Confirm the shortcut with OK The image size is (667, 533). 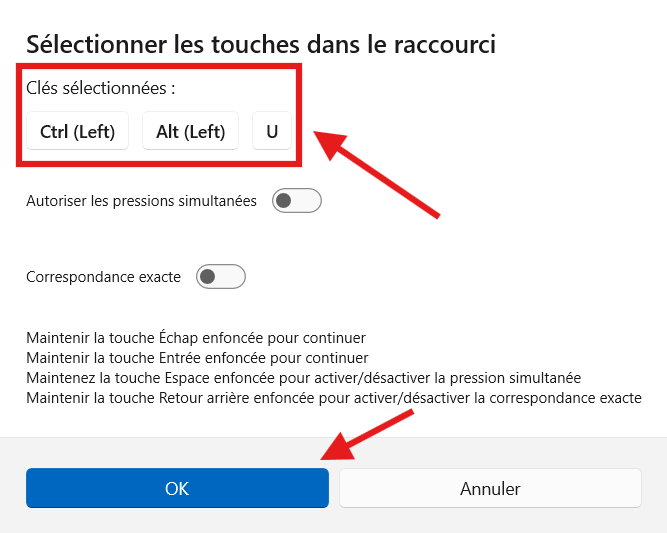tap(177, 489)
